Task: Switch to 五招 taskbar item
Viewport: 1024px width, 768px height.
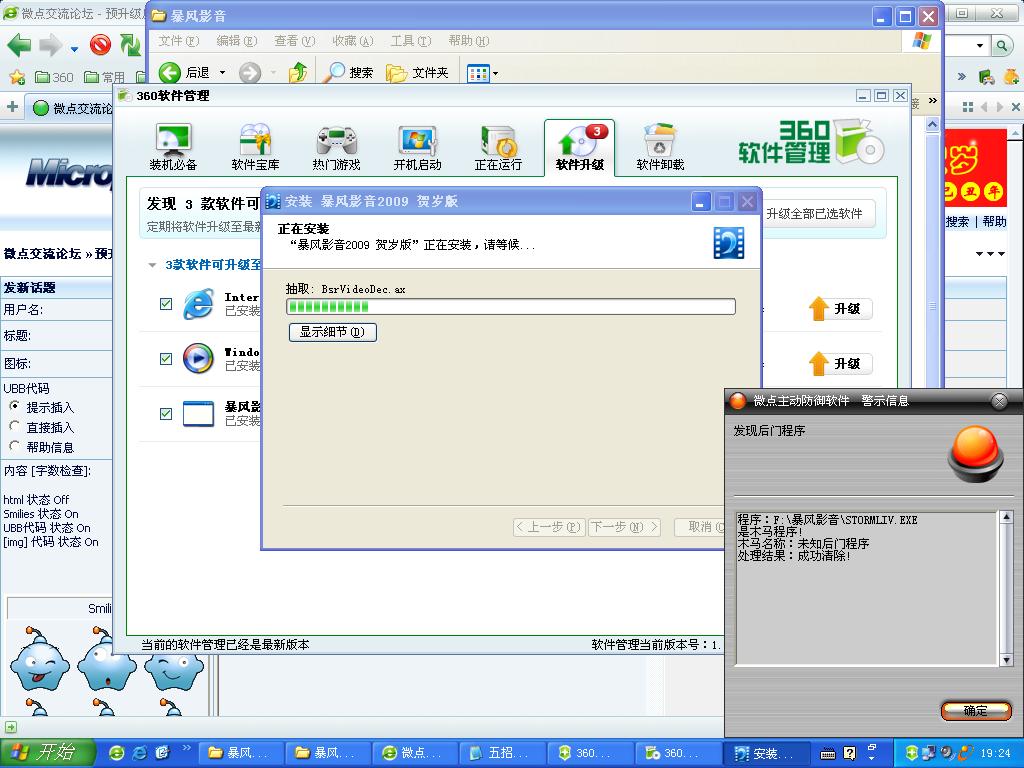Action: tap(502, 753)
